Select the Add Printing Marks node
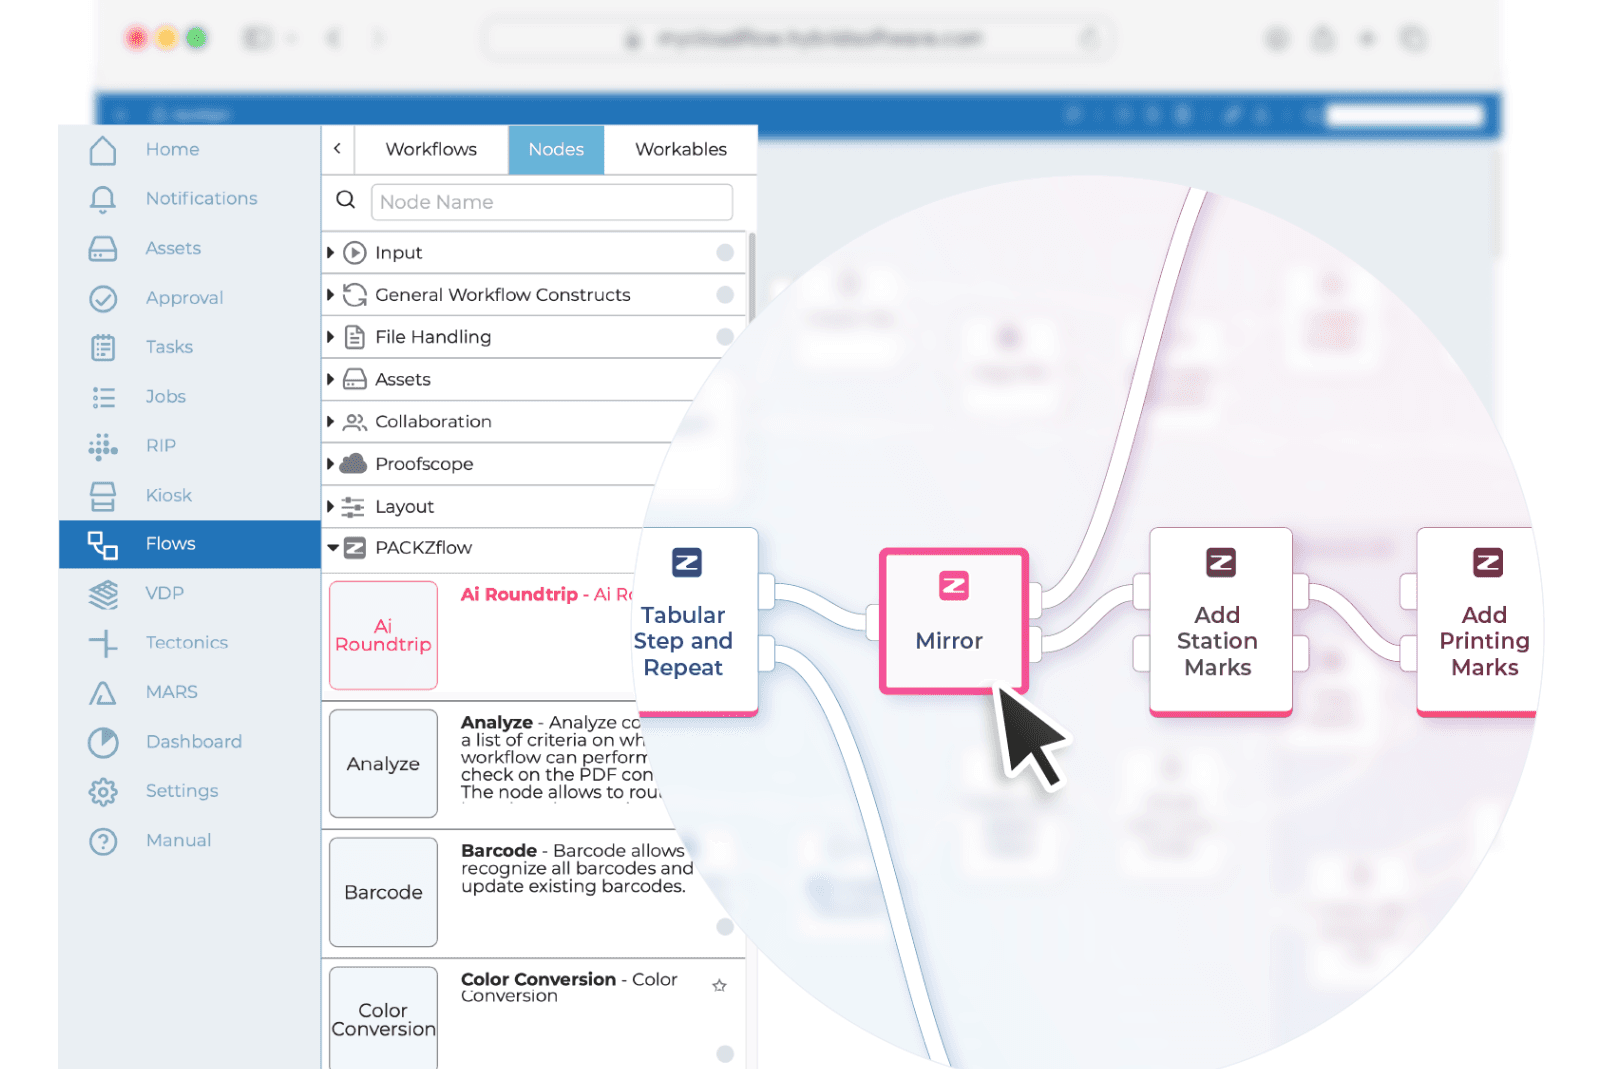This screenshot has width=1601, height=1069. (1476, 622)
